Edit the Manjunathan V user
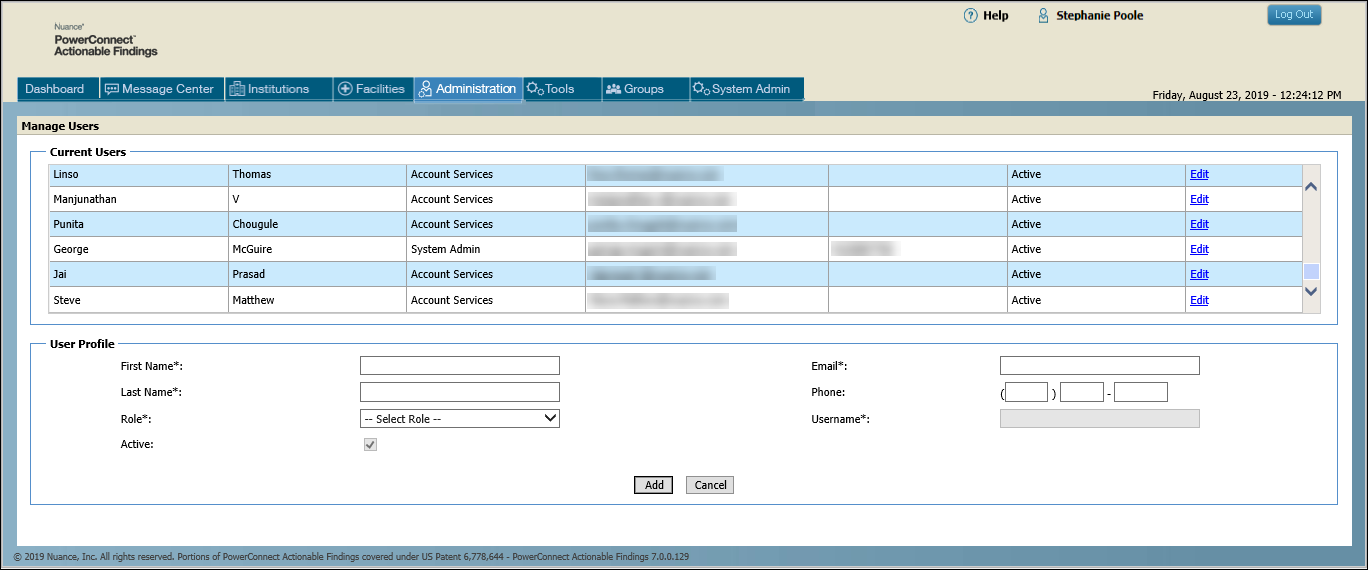This screenshot has width=1368, height=570. point(1199,199)
